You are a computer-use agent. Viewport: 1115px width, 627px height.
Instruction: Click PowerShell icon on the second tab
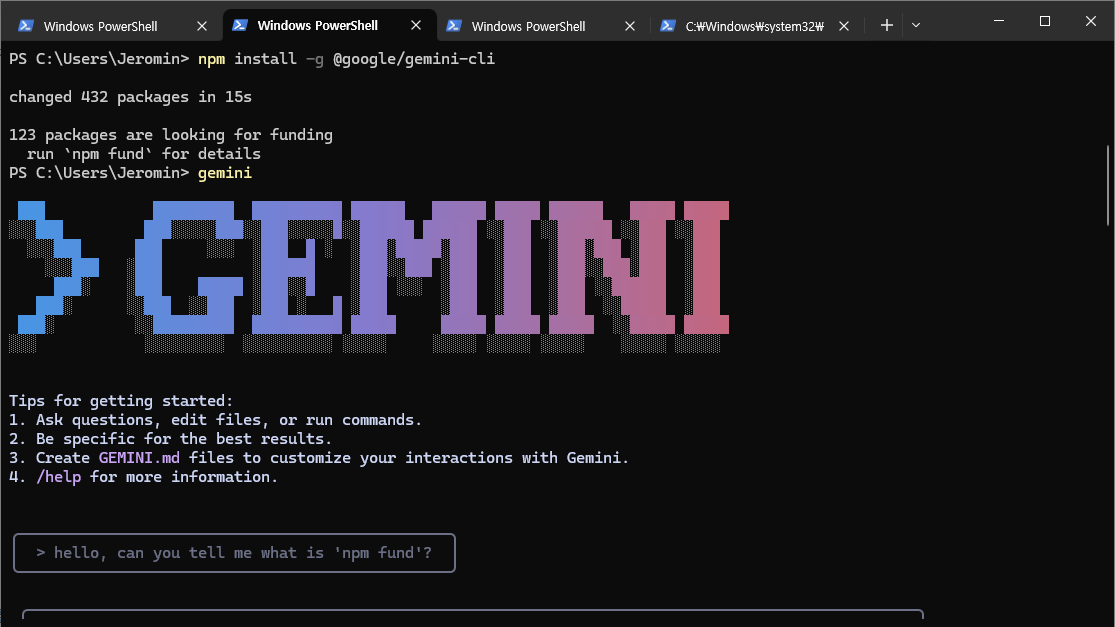[x=240, y=25]
